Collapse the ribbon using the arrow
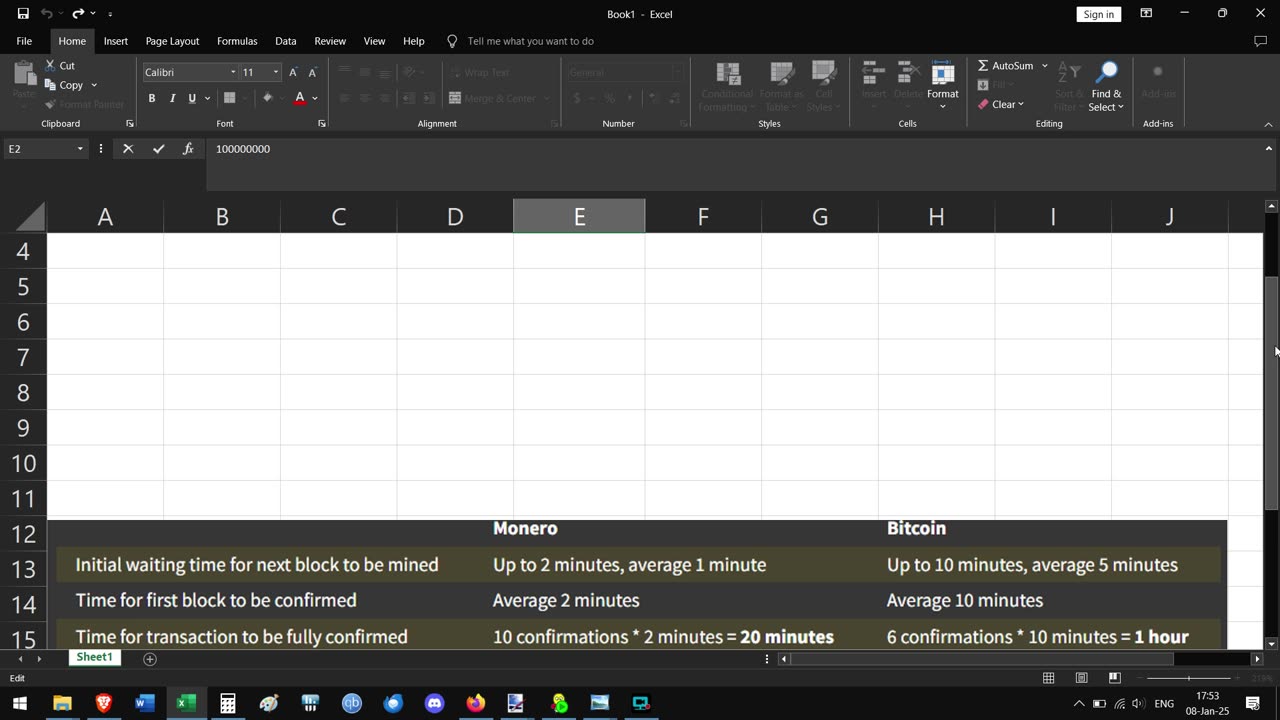The height and width of the screenshot is (720, 1280). (1269, 124)
